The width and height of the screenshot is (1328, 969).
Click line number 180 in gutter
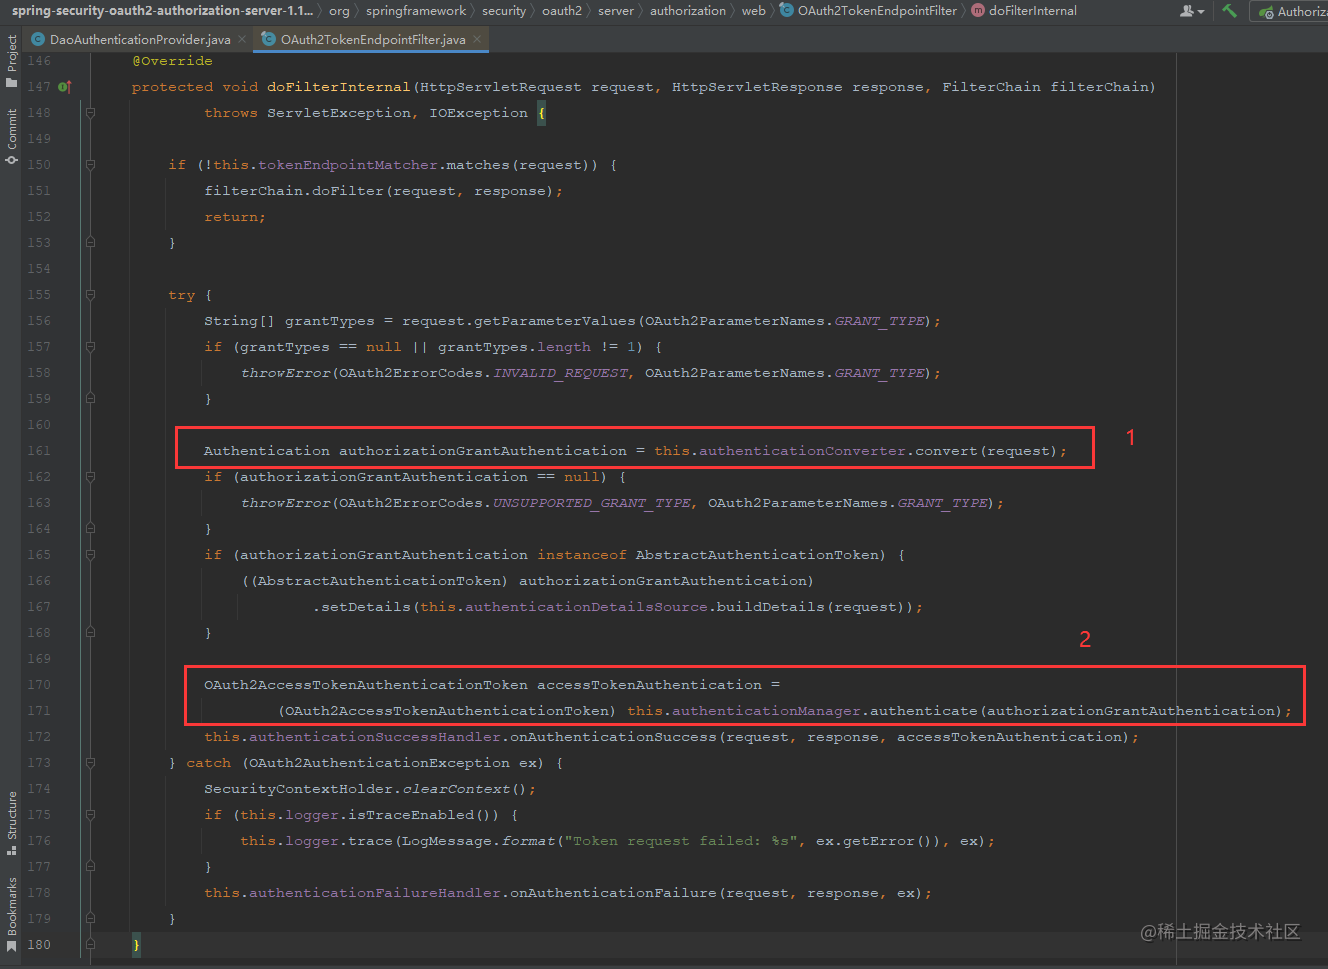tap(39, 945)
